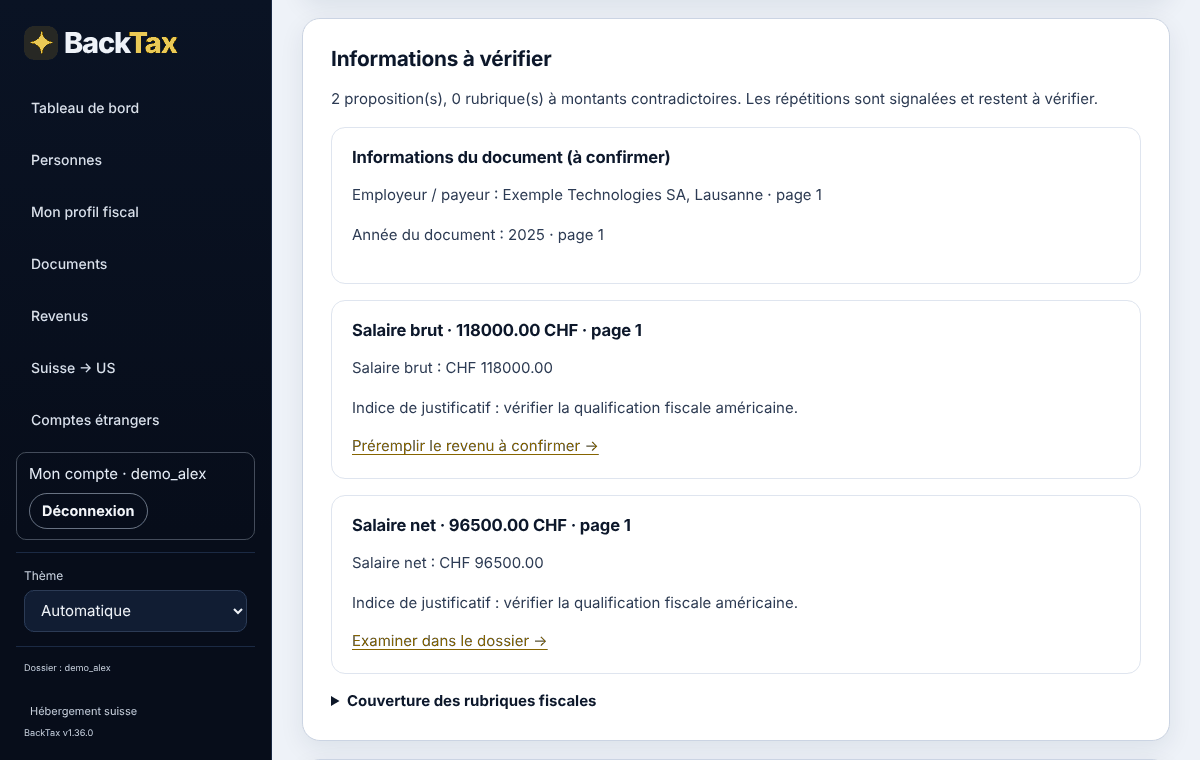1200x760 pixels.
Task: Select Suisse → US menu item
Action: click(73, 368)
